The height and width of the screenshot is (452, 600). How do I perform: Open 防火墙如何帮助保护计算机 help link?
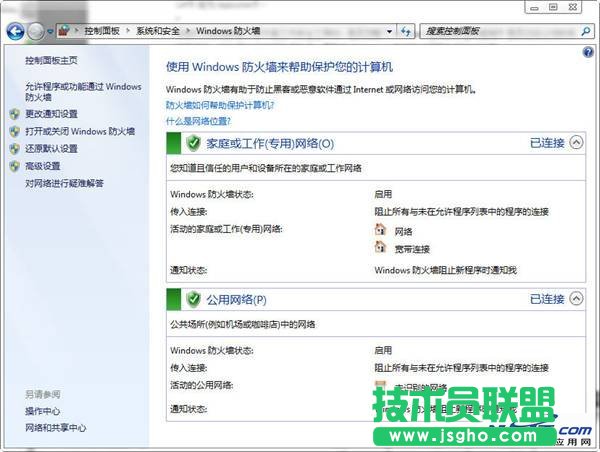220,105
